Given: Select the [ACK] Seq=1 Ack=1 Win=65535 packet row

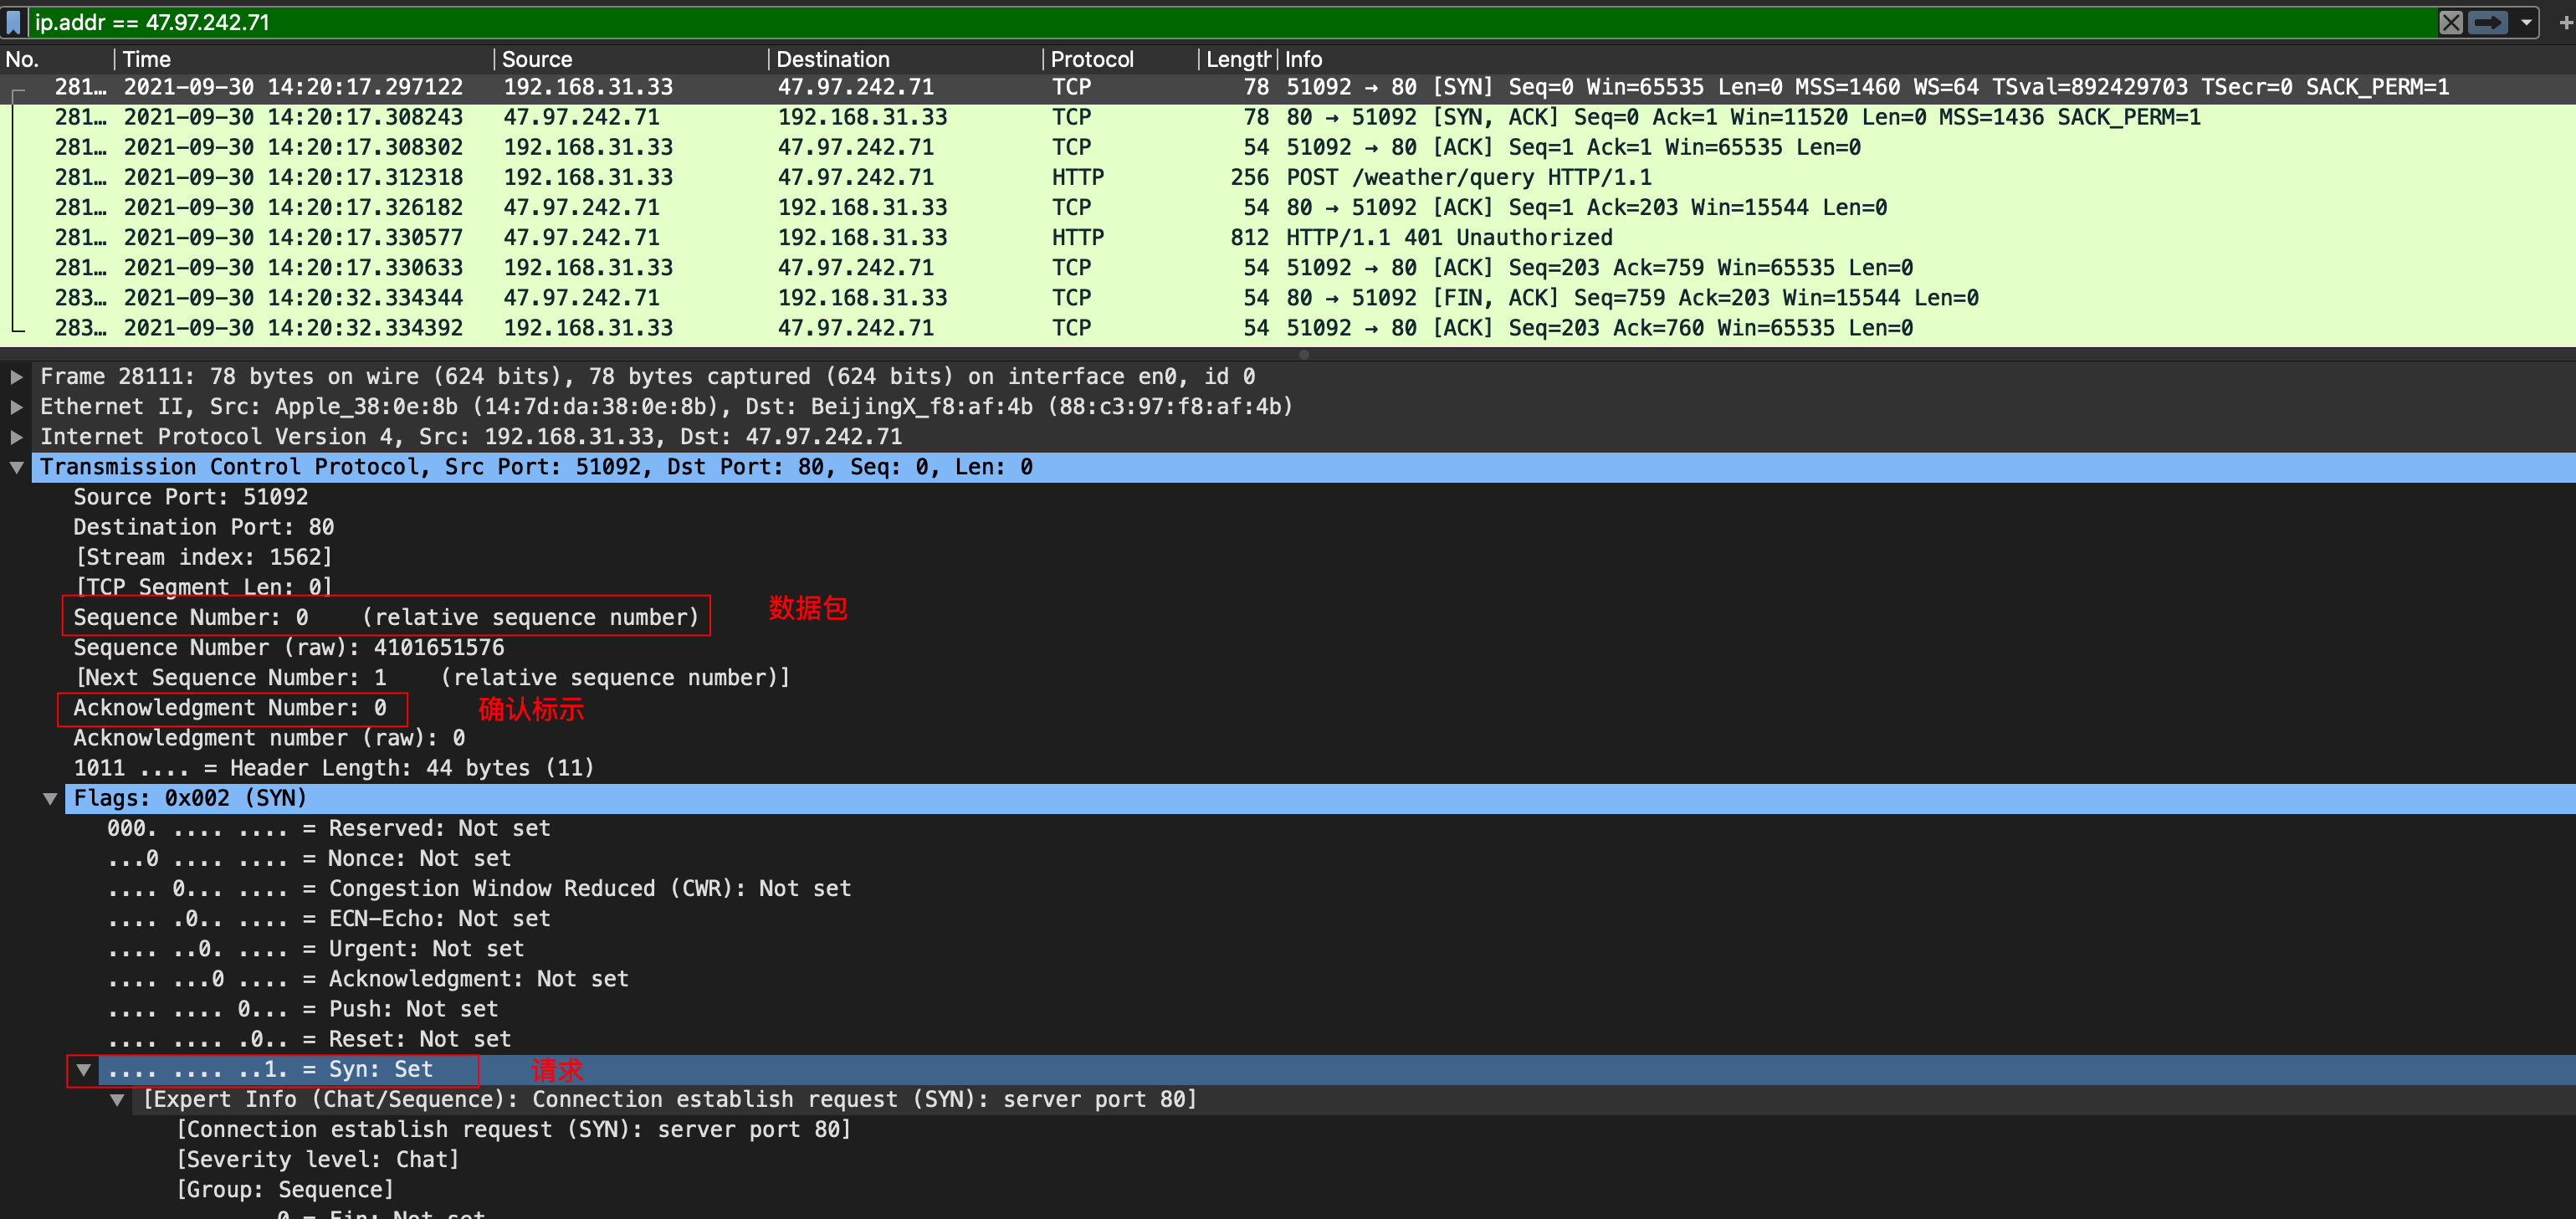Looking at the screenshot, I should [1288, 147].
